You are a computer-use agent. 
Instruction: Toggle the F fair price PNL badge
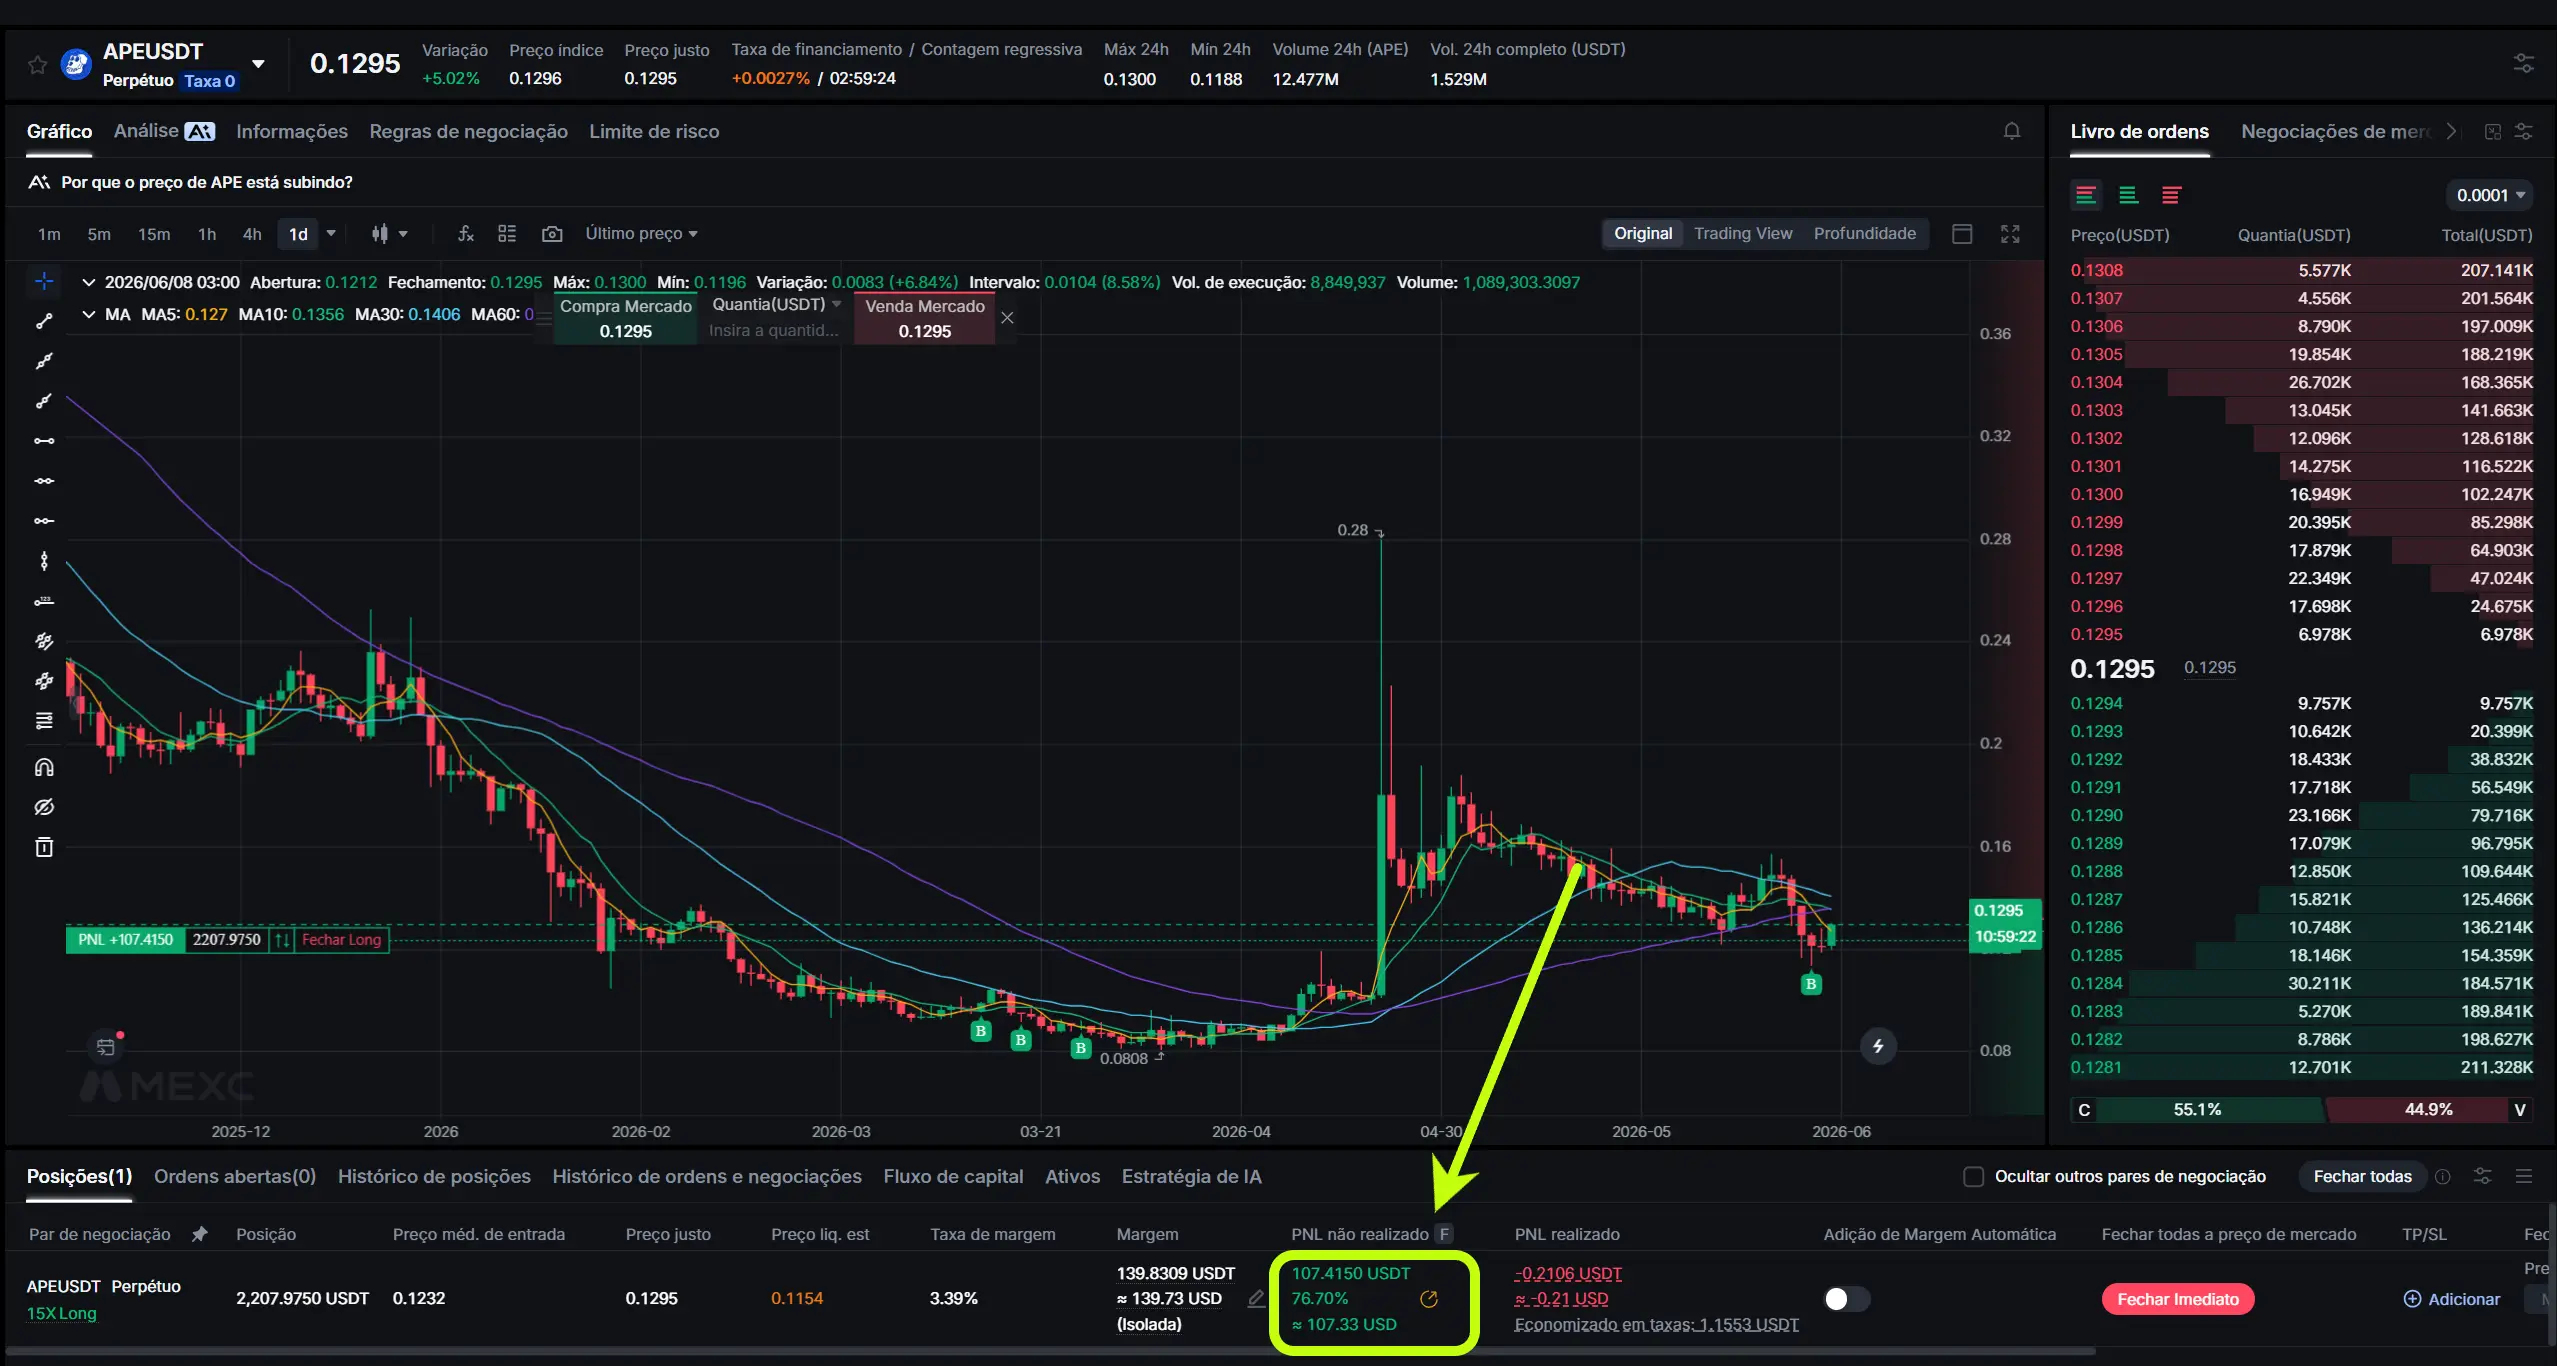tap(1444, 1234)
